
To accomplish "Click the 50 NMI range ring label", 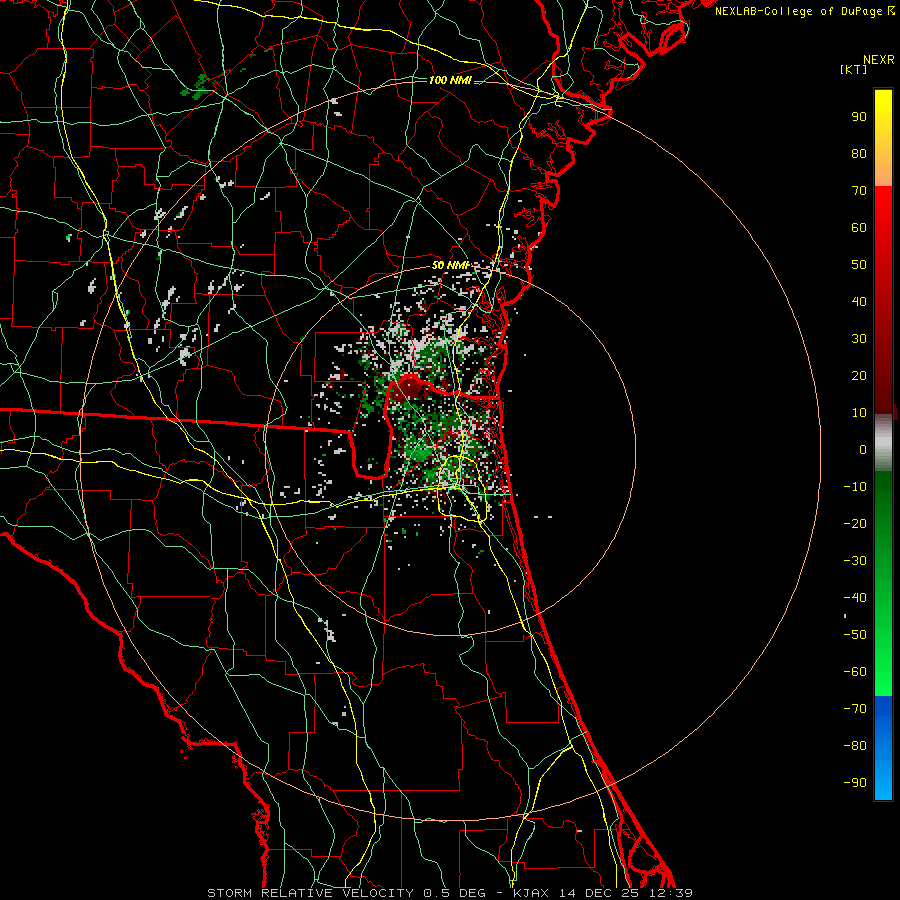I will coord(450,265).
